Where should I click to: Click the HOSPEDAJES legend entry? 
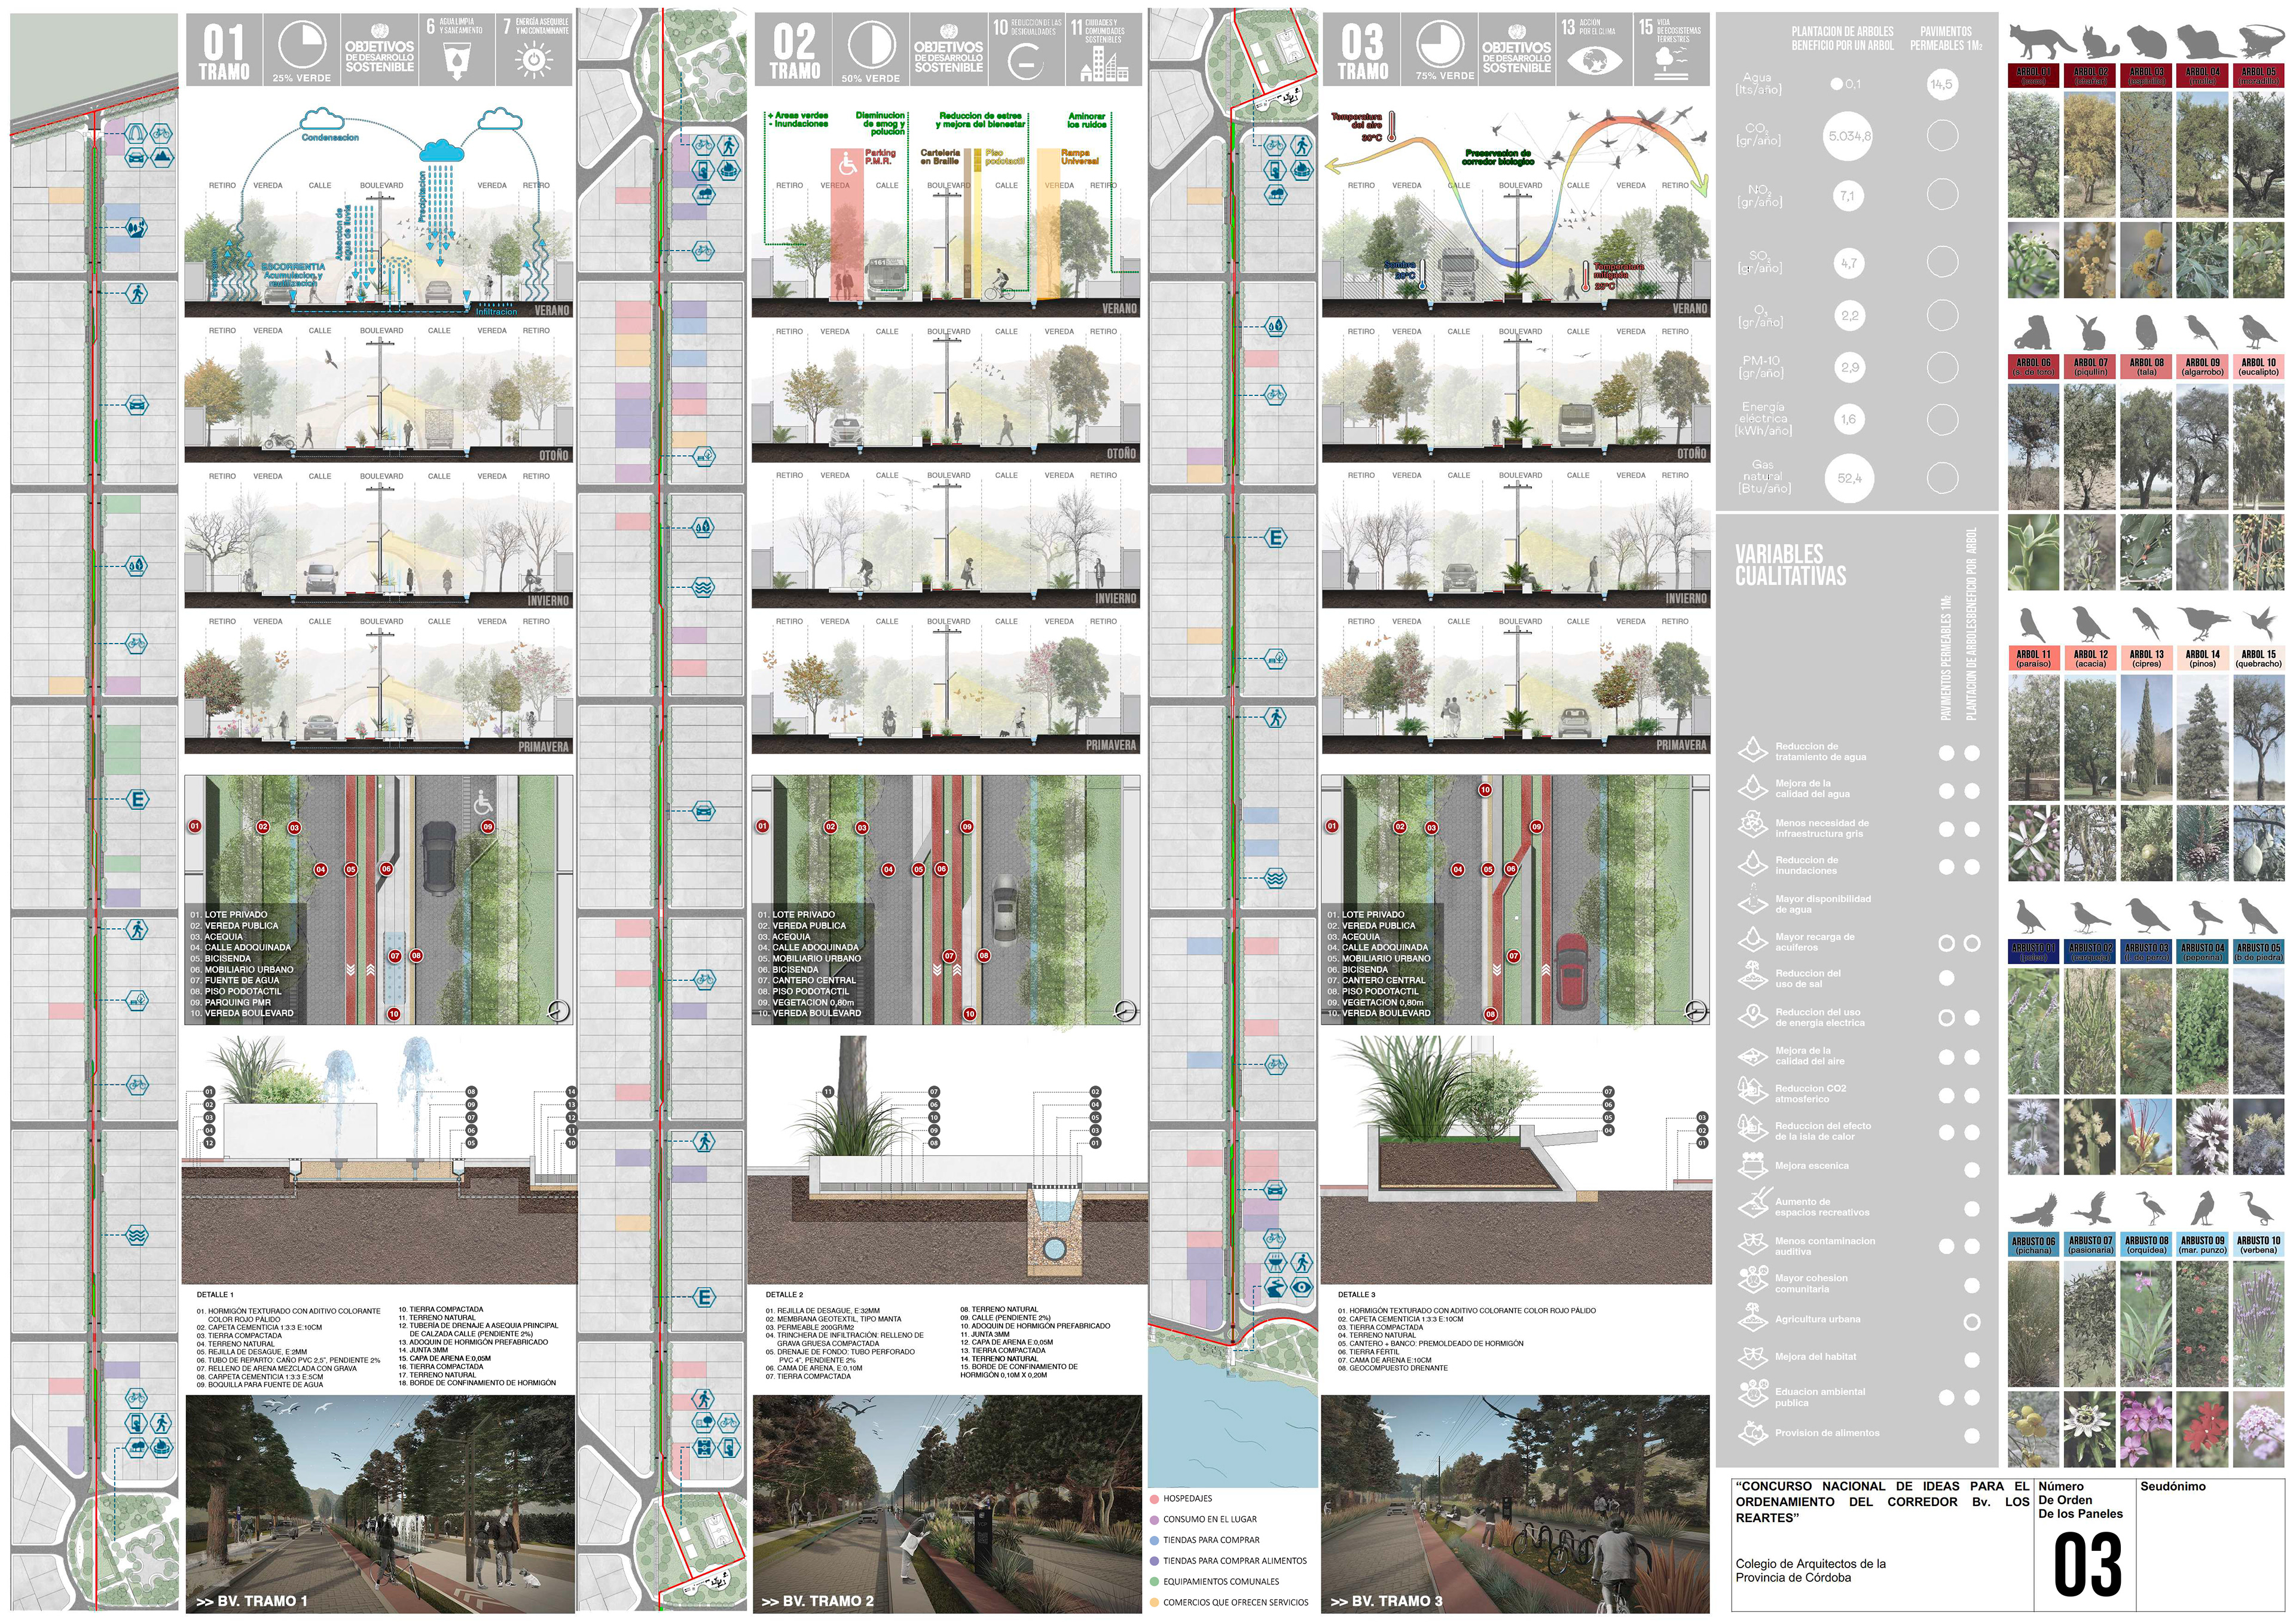[x=1187, y=1498]
